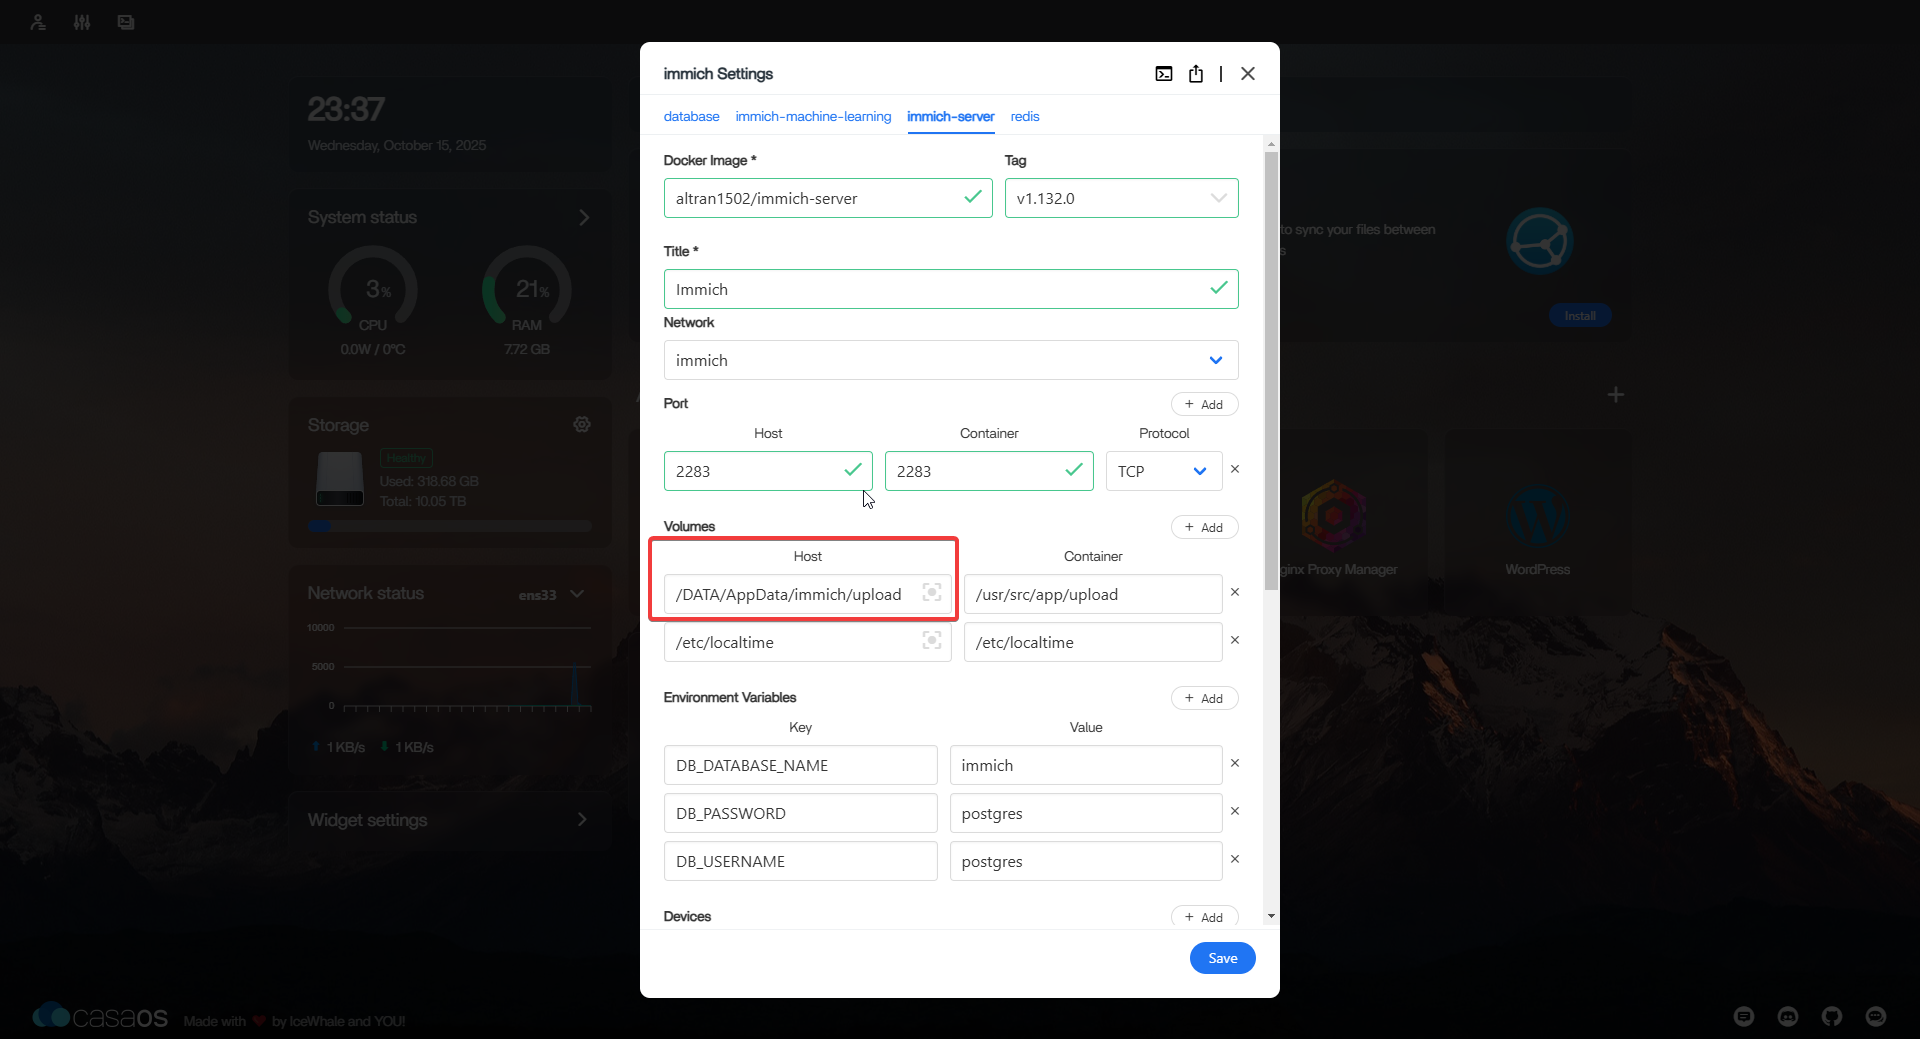
Task: Expand the Widget settings panel
Action: click(x=582, y=820)
